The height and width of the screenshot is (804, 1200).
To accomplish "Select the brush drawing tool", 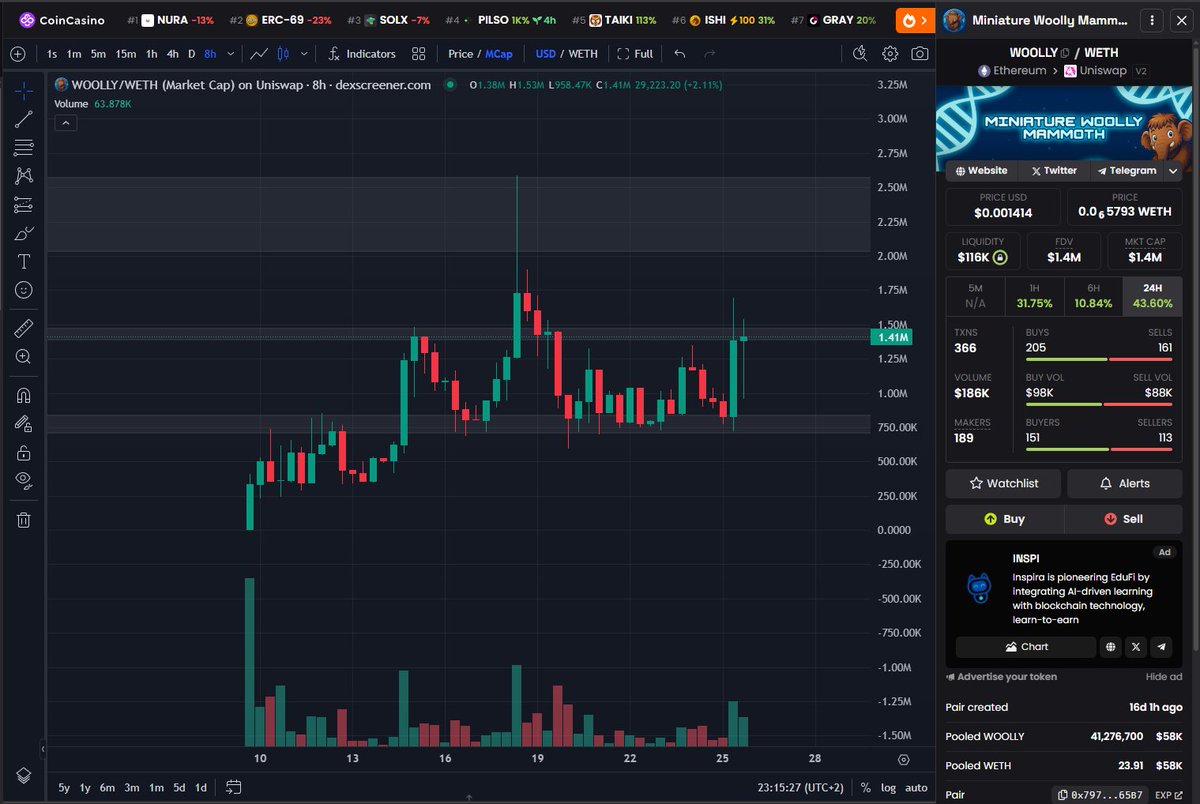I will (x=24, y=233).
